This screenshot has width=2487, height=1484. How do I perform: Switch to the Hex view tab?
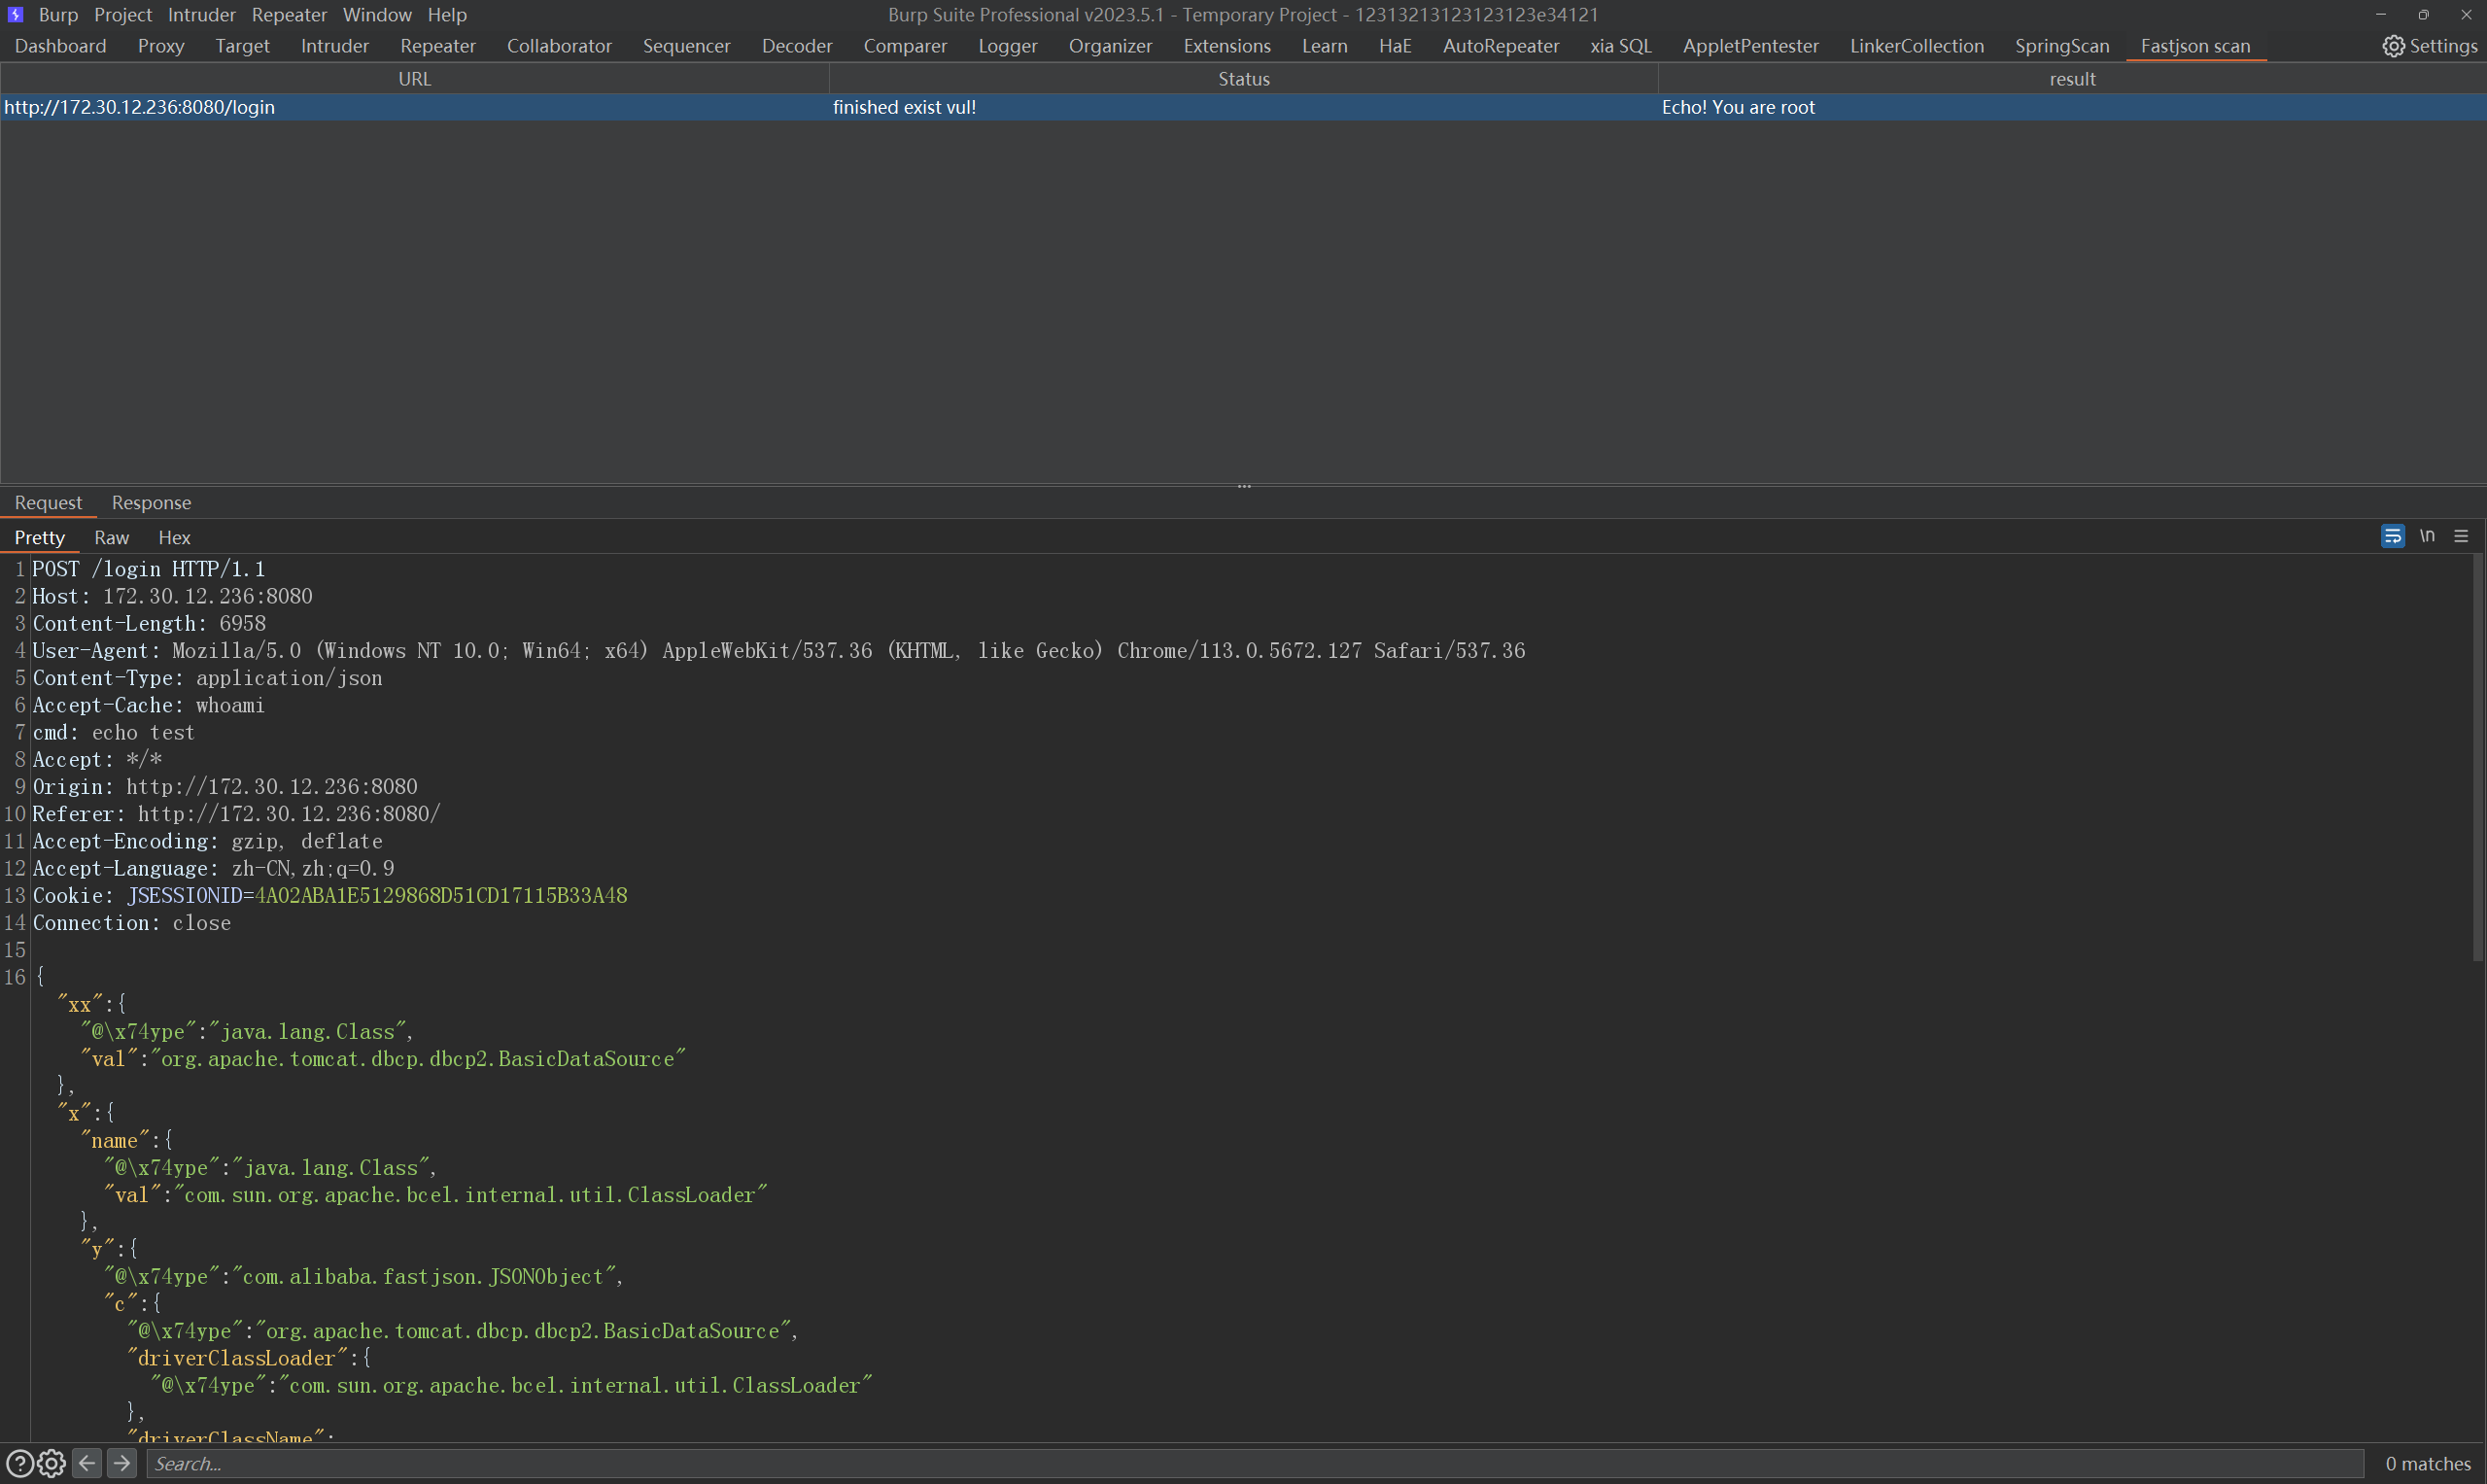pyautogui.click(x=174, y=537)
